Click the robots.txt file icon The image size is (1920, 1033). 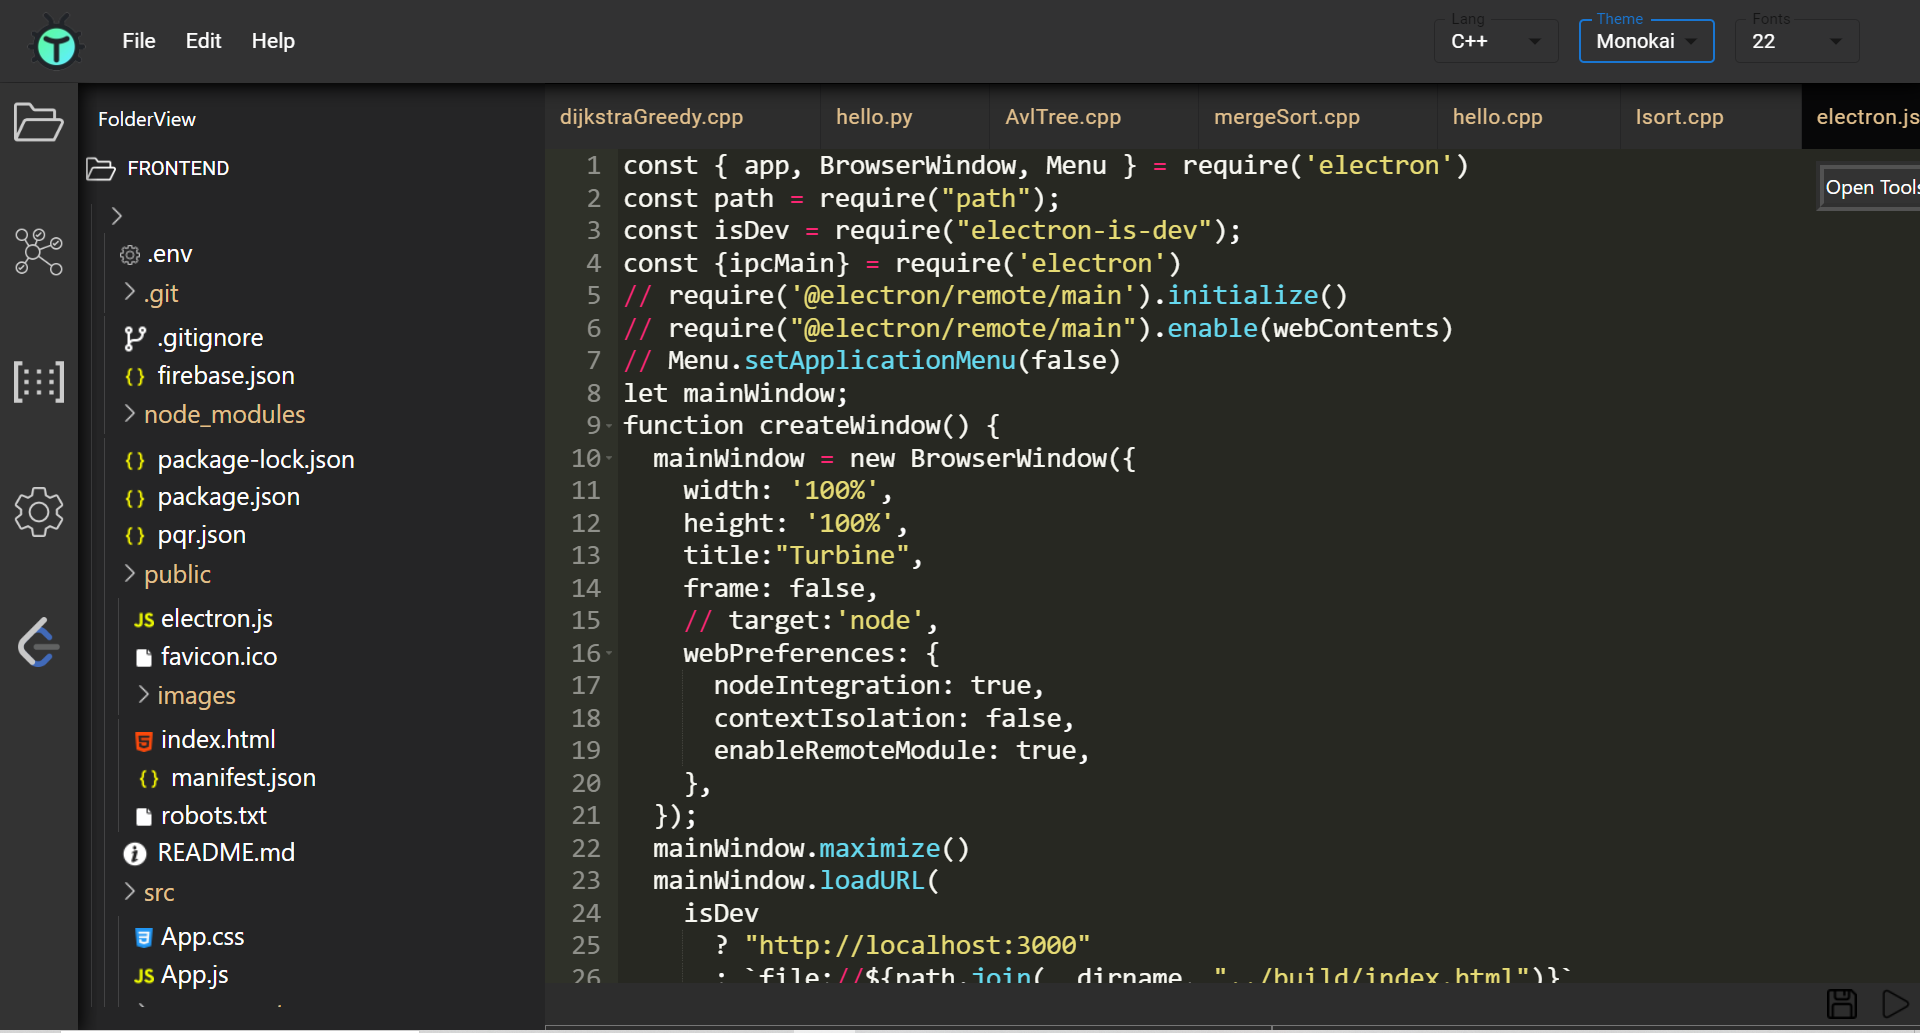coord(144,817)
